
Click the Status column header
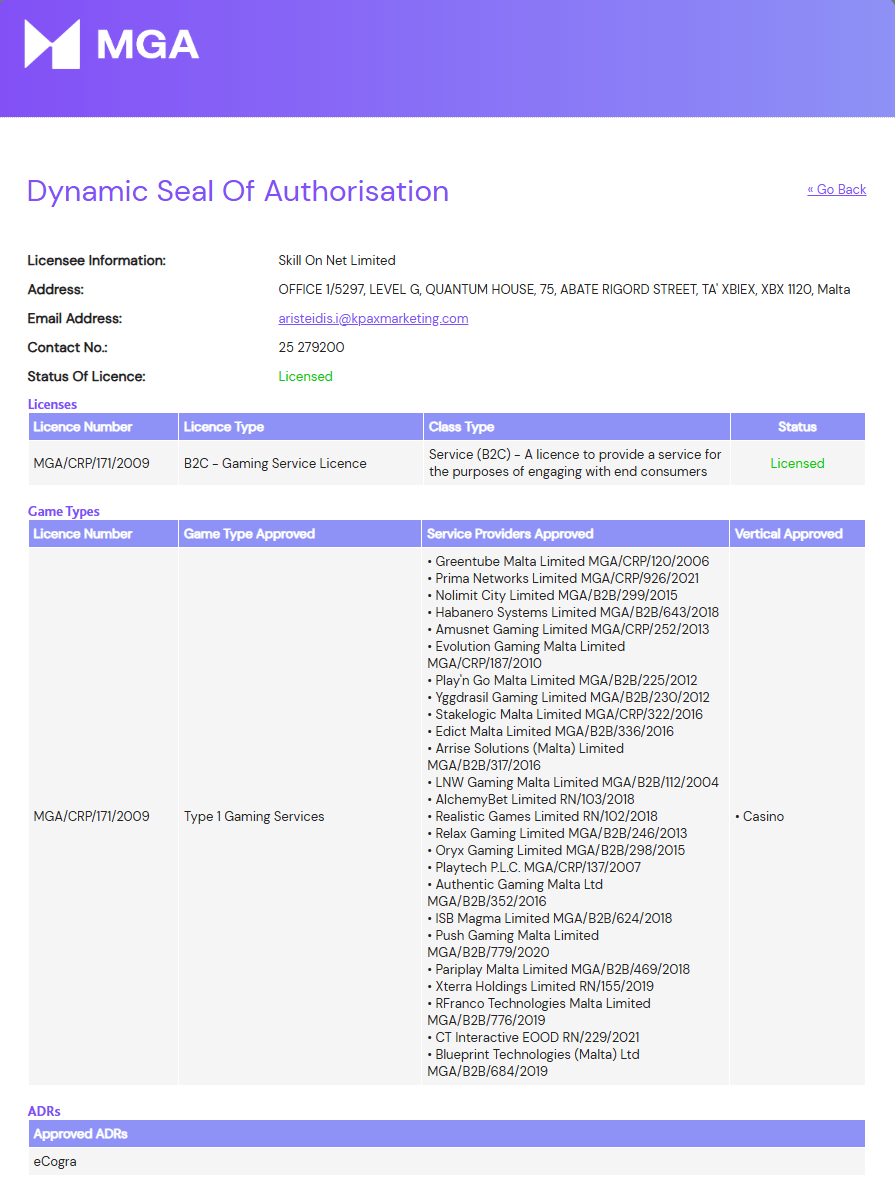coord(797,427)
